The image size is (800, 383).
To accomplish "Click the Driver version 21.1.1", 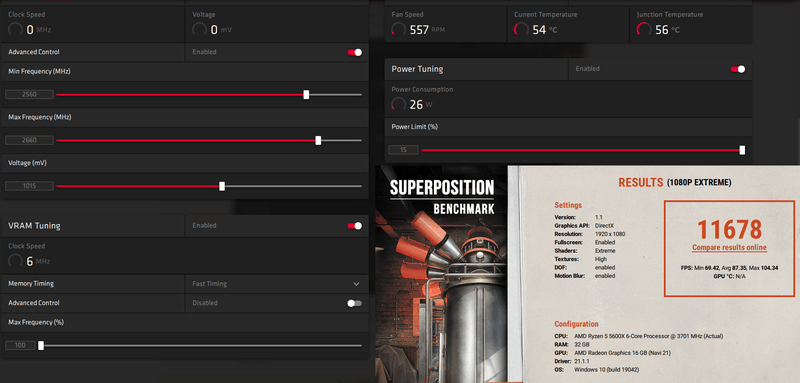I will click(x=583, y=361).
